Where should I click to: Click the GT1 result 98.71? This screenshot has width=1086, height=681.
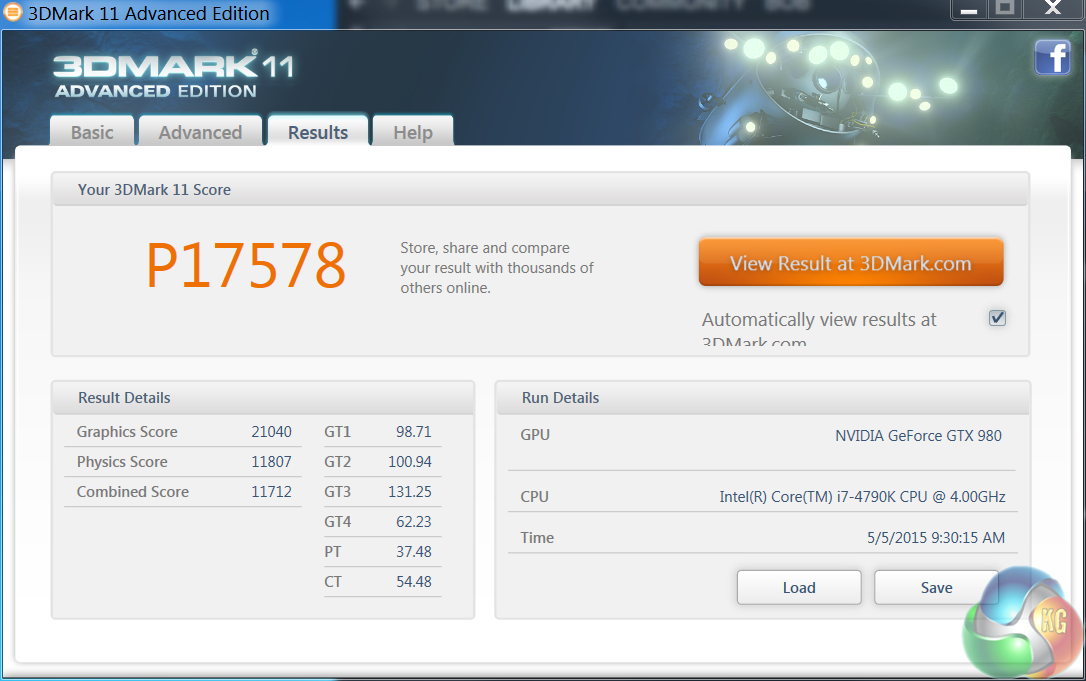[x=413, y=432]
